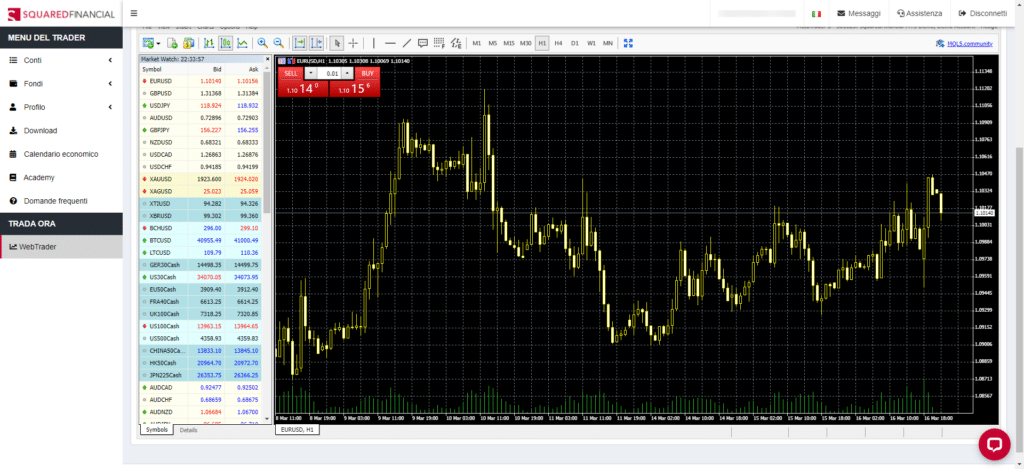Zoom in on the chart

click(x=263, y=43)
